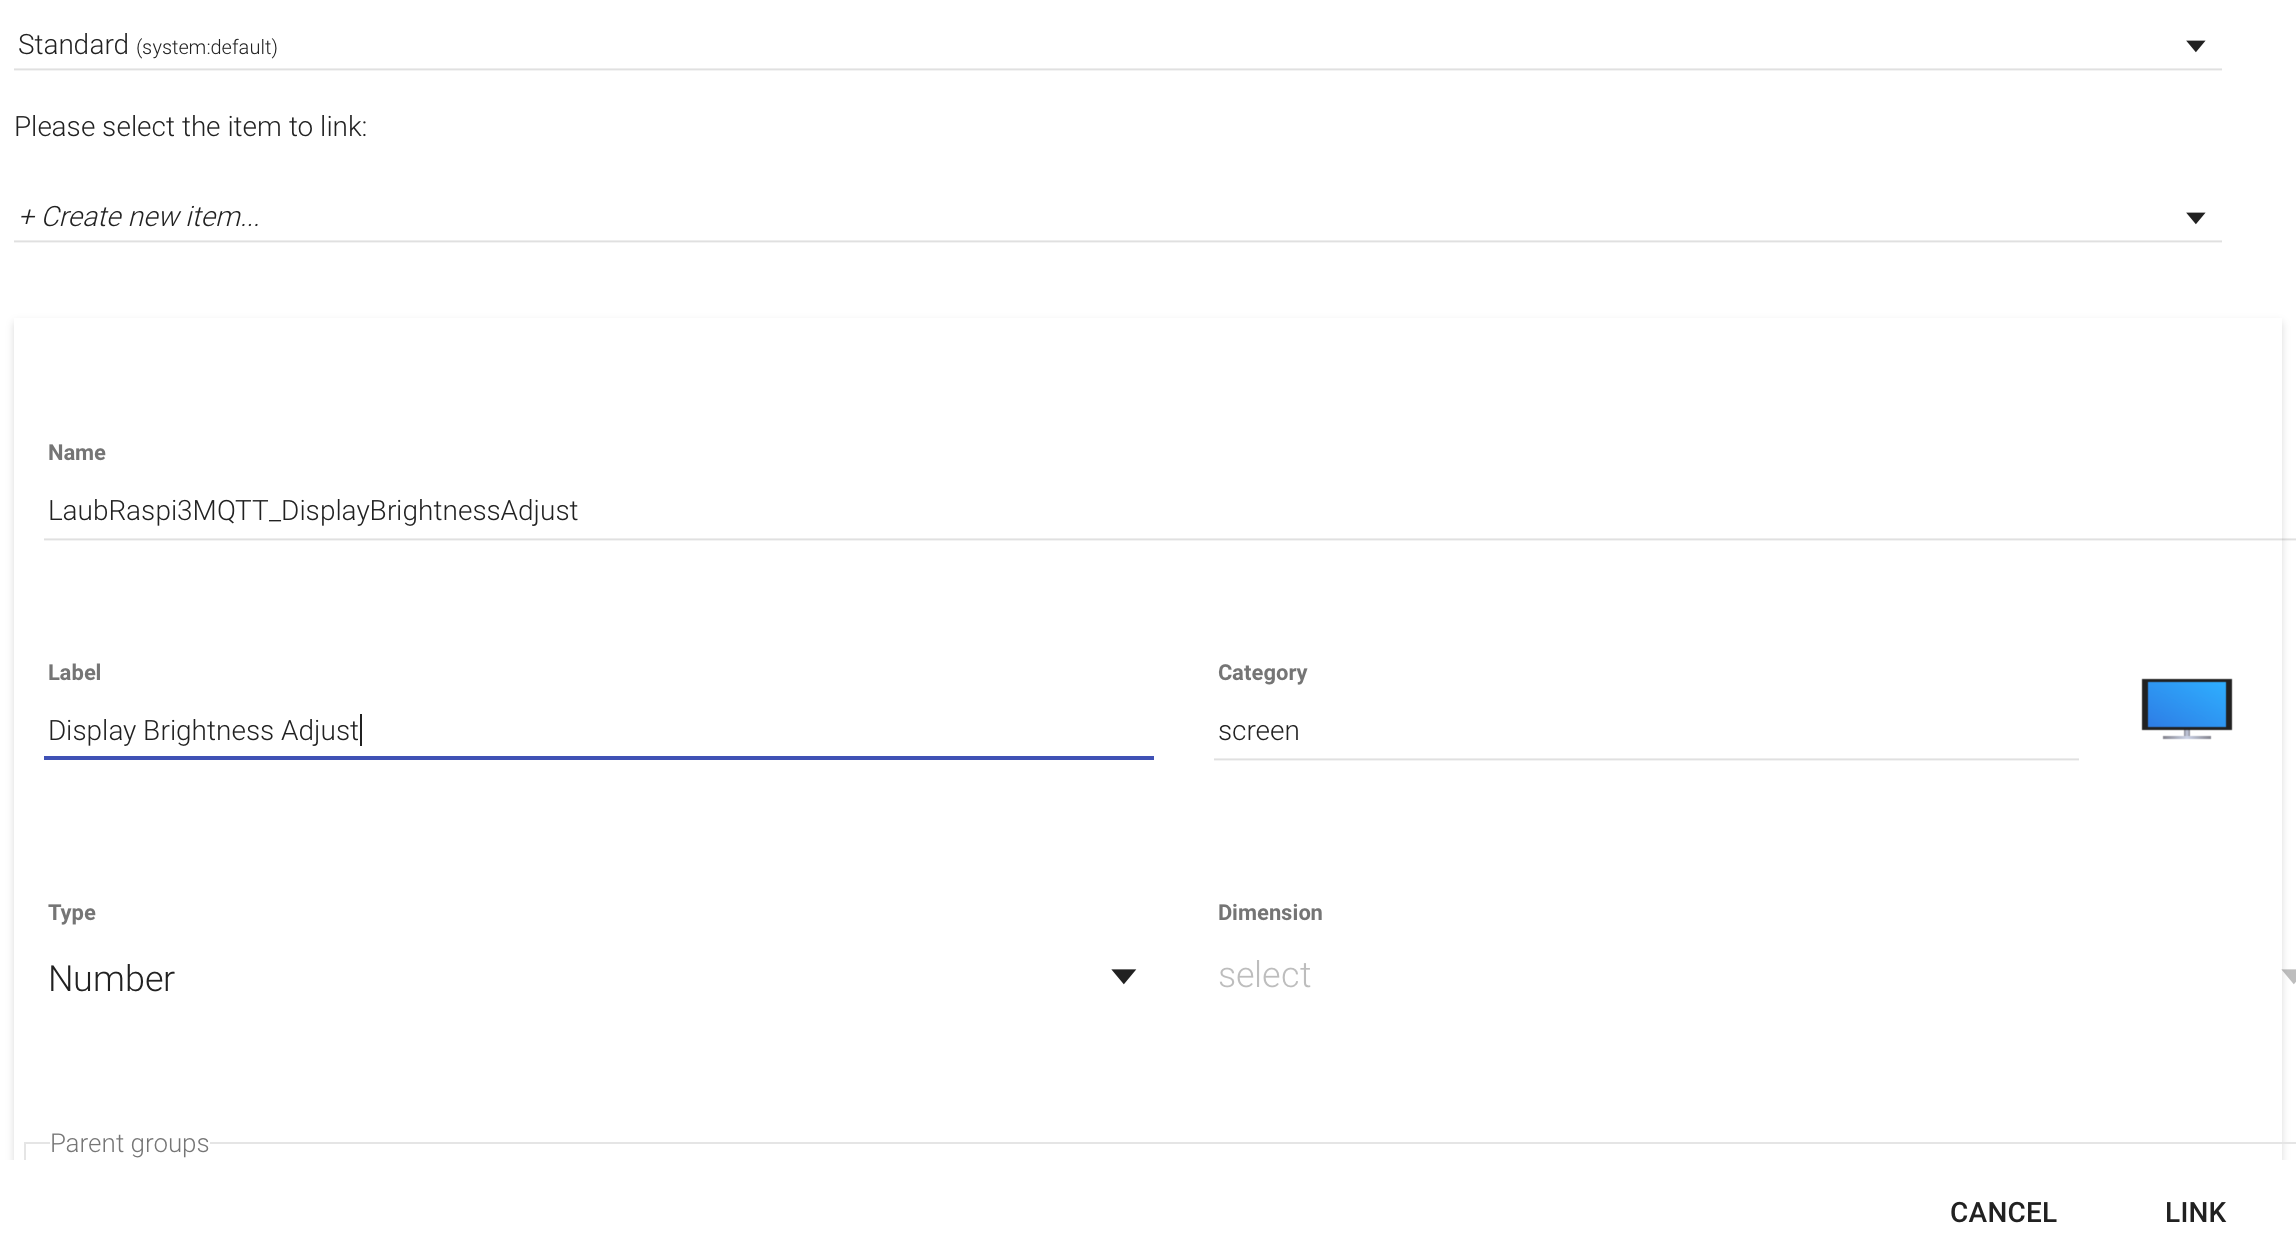Click the Parent groups section header

click(x=130, y=1143)
